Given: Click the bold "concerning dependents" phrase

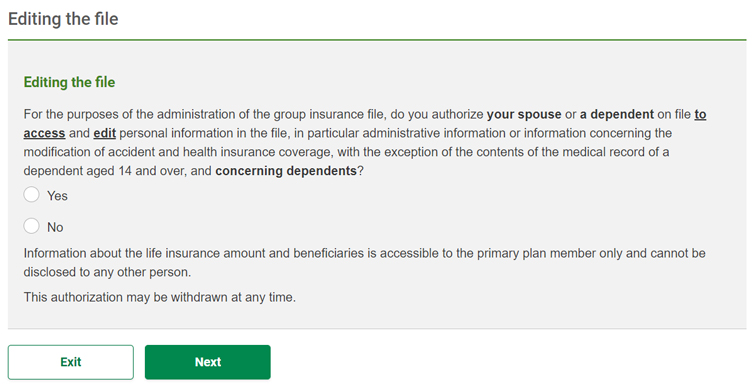Looking at the screenshot, I should pos(286,171).
